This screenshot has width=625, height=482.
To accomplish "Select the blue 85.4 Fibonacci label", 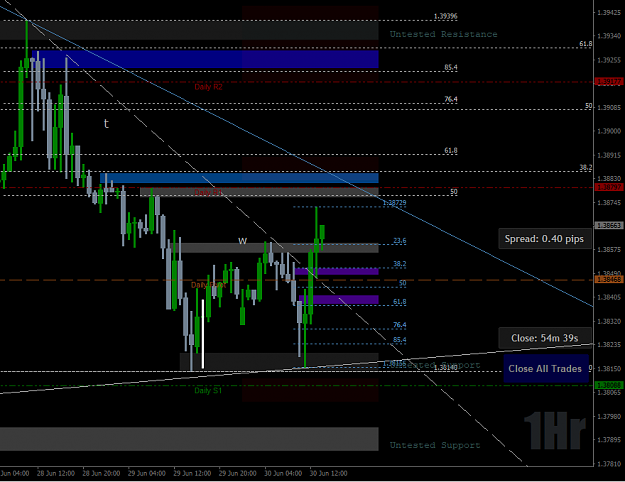I will point(400,340).
